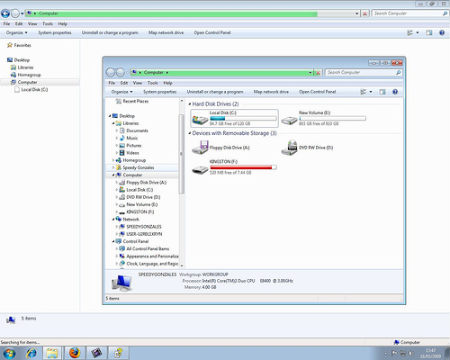Click Map network drive in front window
The width and height of the screenshot is (450, 360).
pos(271,92)
